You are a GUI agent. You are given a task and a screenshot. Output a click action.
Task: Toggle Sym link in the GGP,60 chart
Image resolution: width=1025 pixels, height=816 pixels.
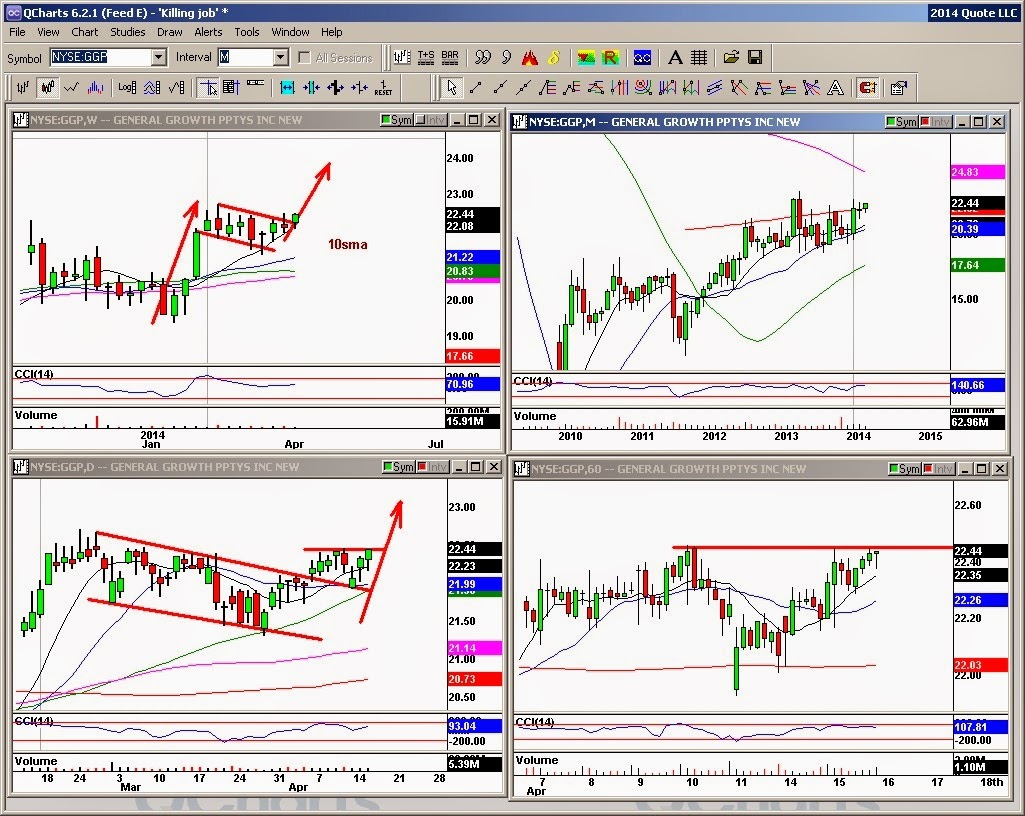click(904, 469)
